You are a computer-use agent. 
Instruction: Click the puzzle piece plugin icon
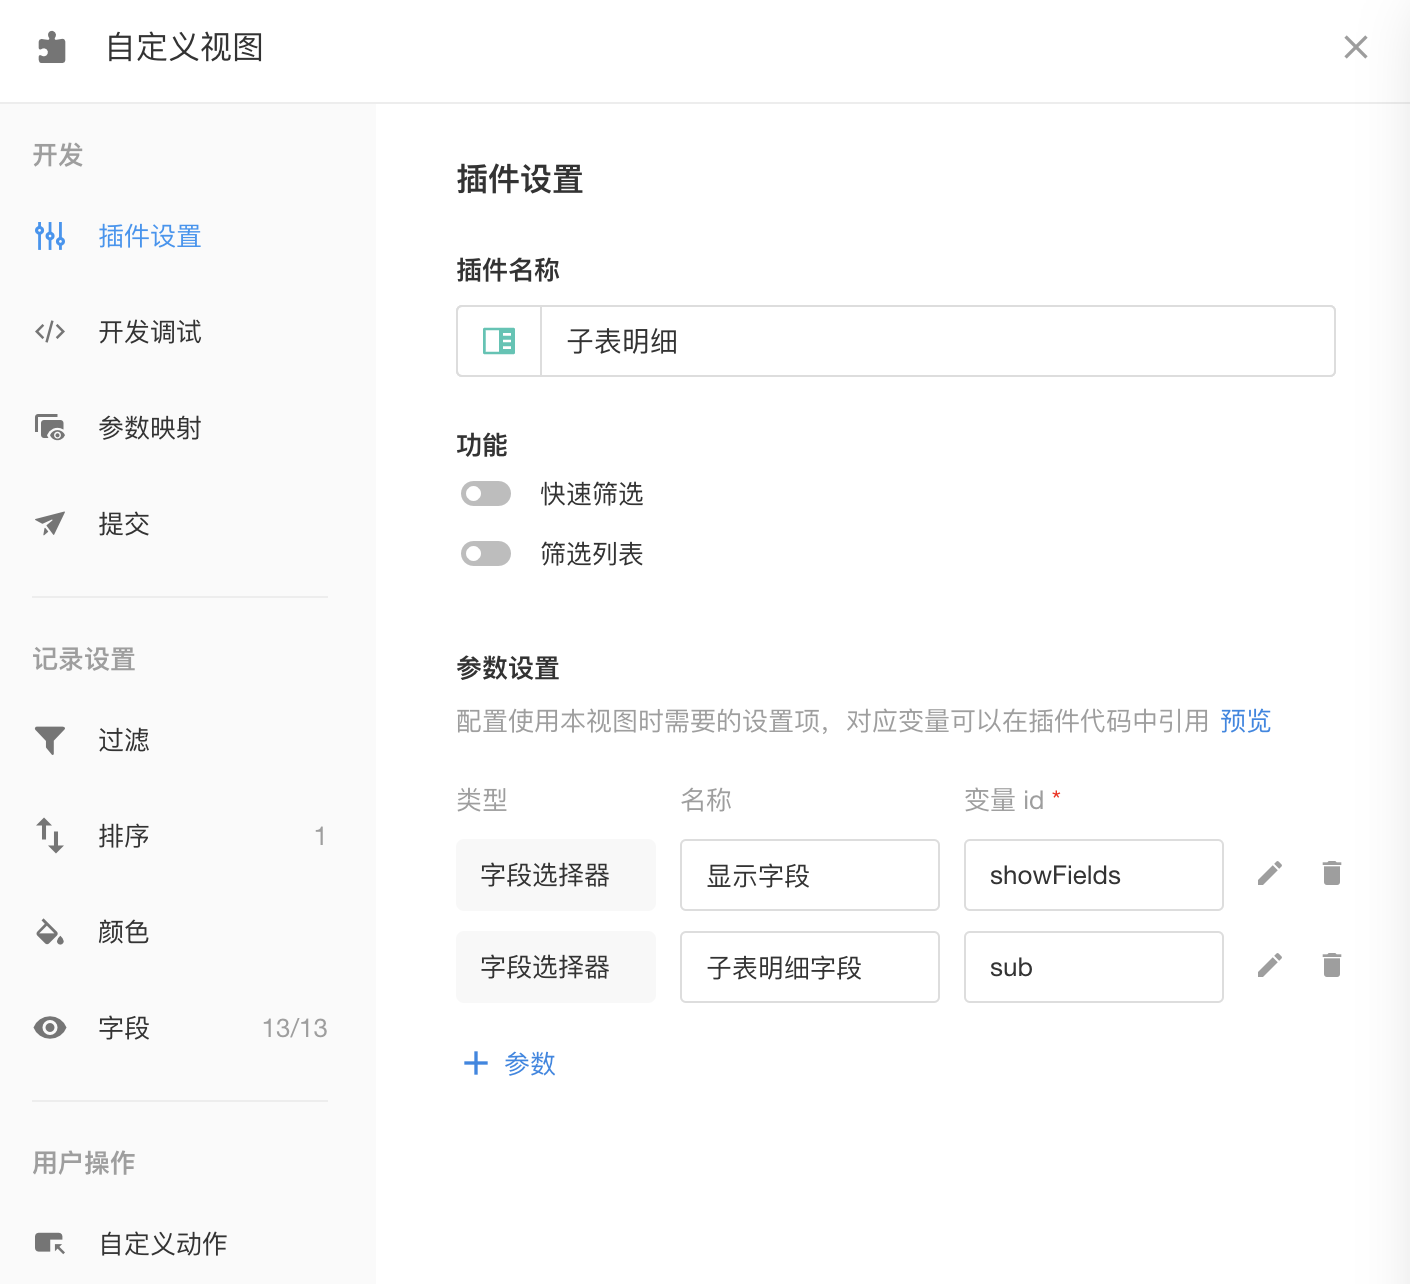(51, 47)
